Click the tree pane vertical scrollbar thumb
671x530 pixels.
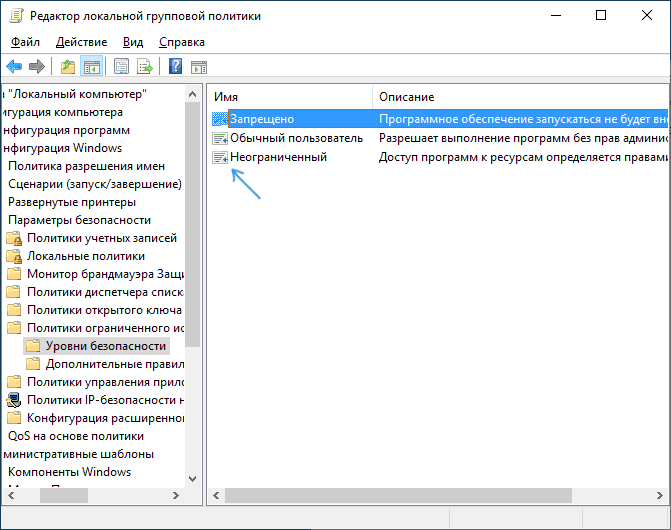click(x=193, y=225)
